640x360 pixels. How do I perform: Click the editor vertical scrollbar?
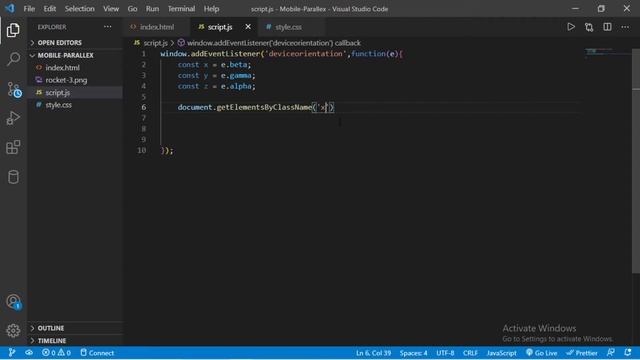636,161
